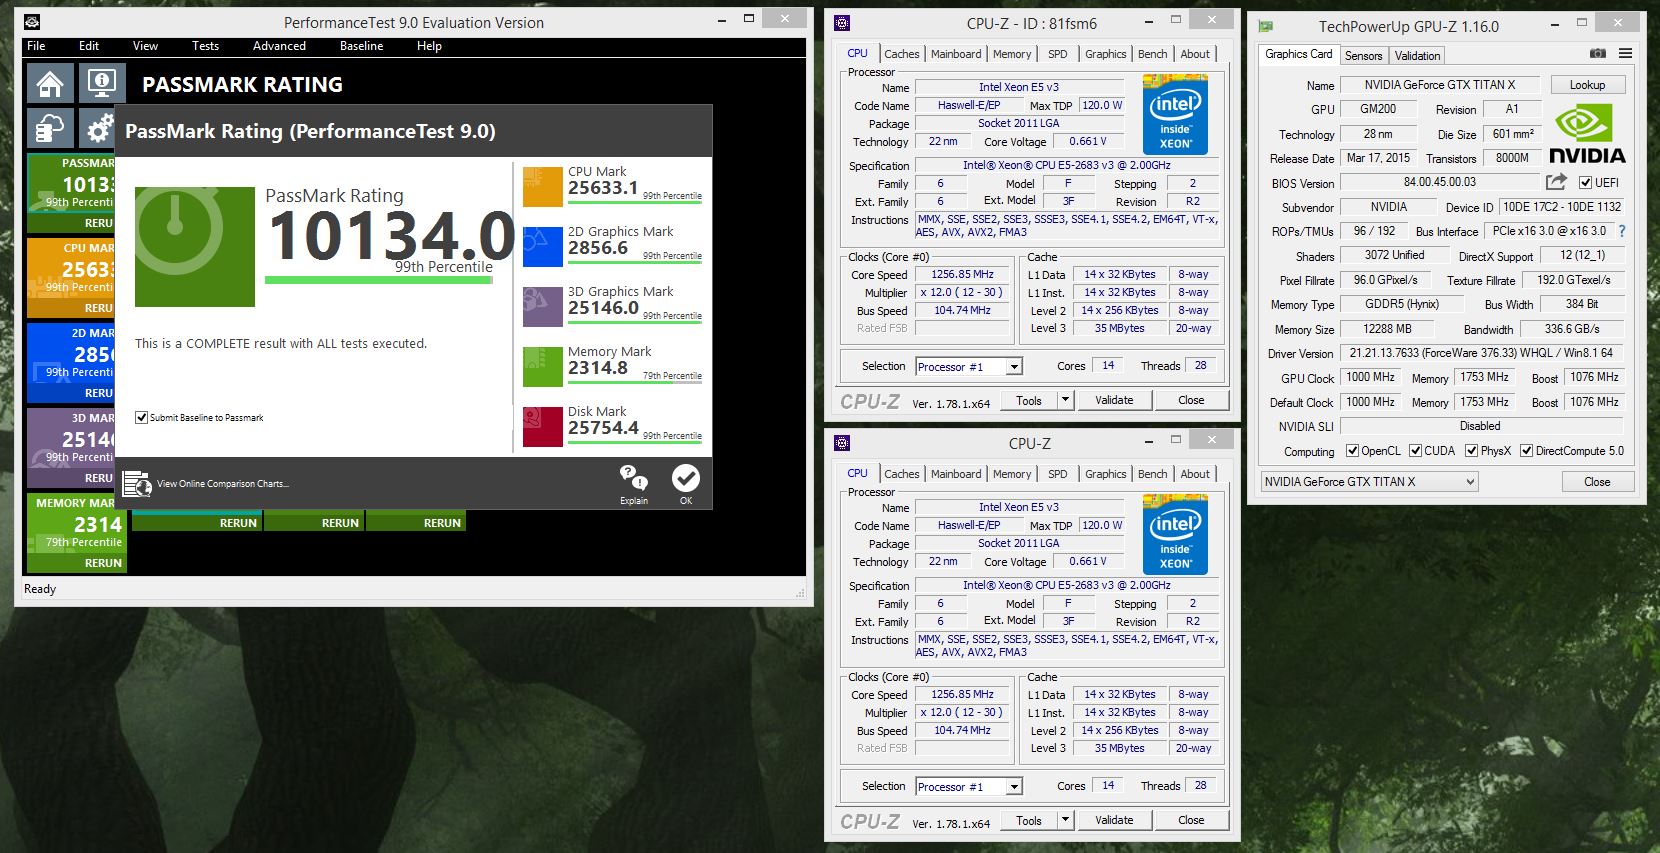Click the orange CPU Mark icon in rating dialog
Viewport: 1660px width, 853px height.
542,187
